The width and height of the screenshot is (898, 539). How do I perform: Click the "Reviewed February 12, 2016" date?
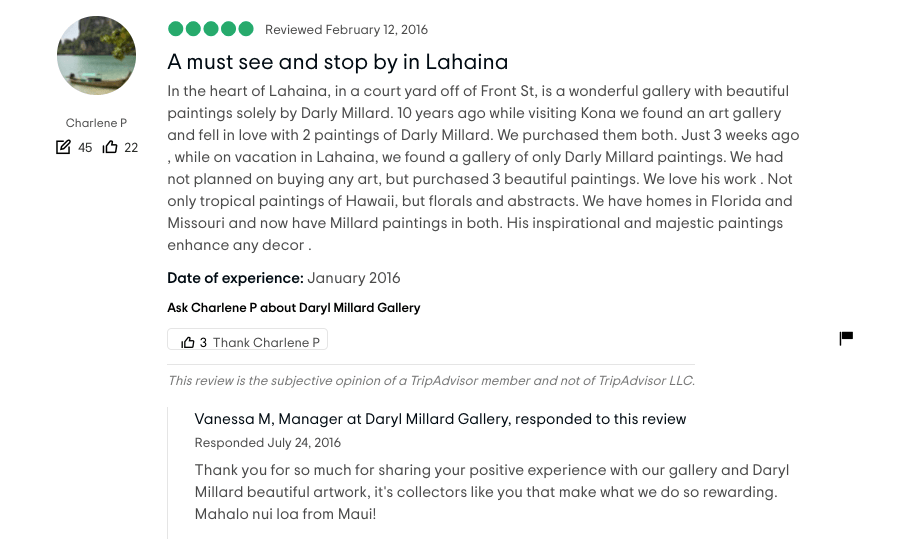(x=346, y=30)
